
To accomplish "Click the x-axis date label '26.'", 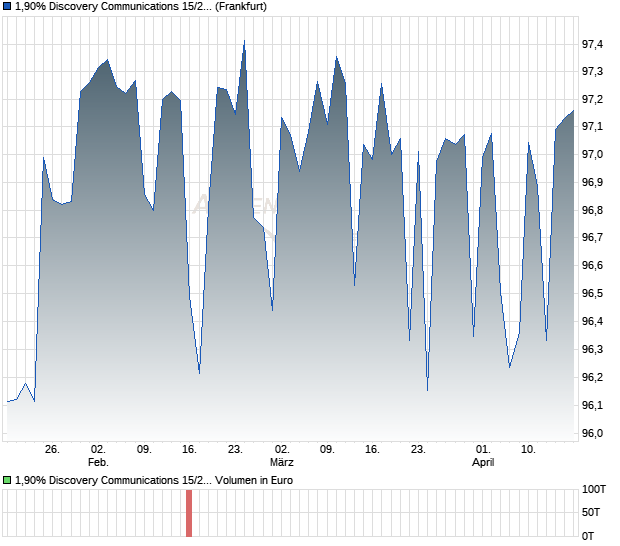I will [x=52, y=450].
